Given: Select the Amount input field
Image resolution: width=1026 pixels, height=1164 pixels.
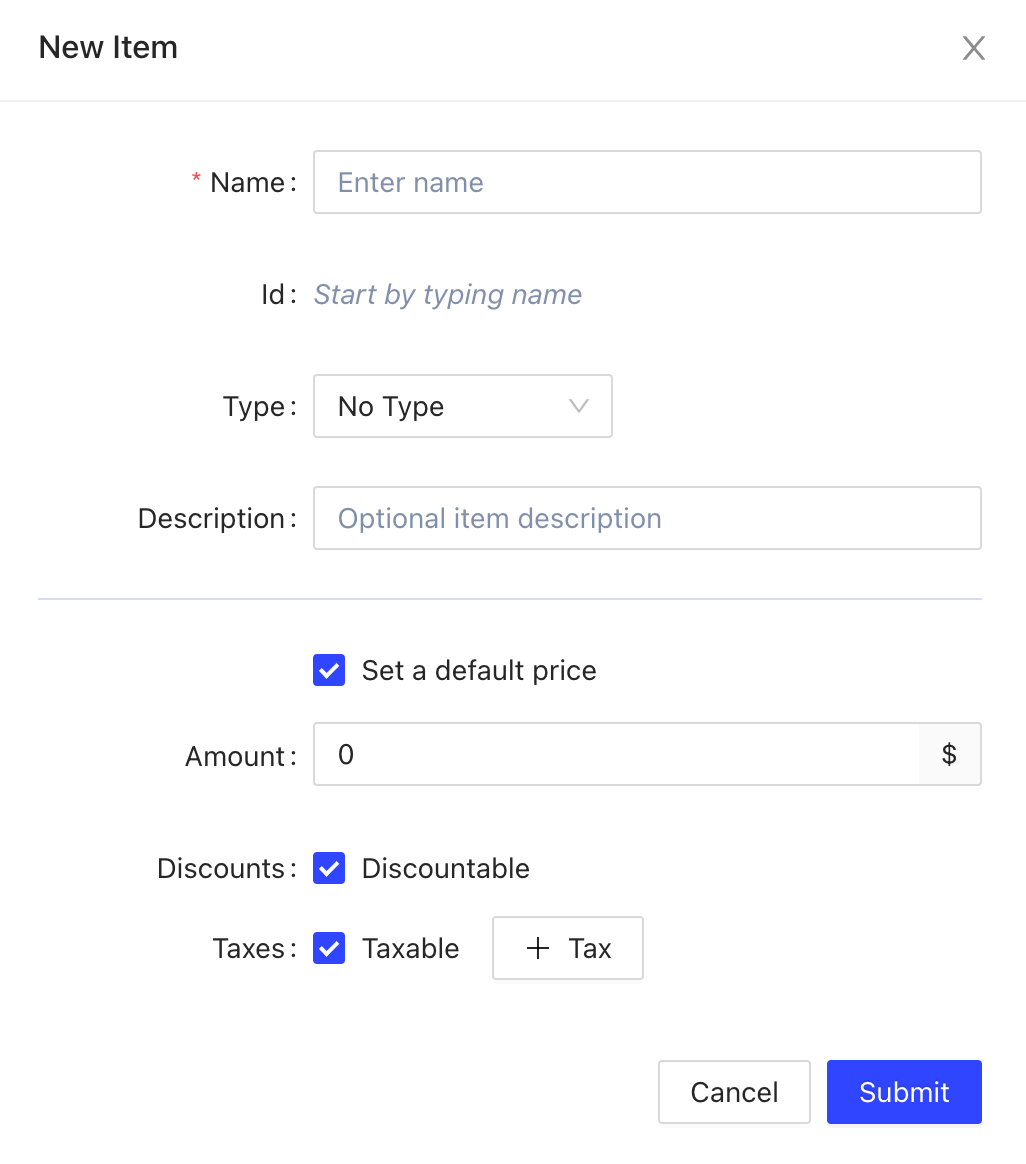Looking at the screenshot, I should tap(615, 754).
